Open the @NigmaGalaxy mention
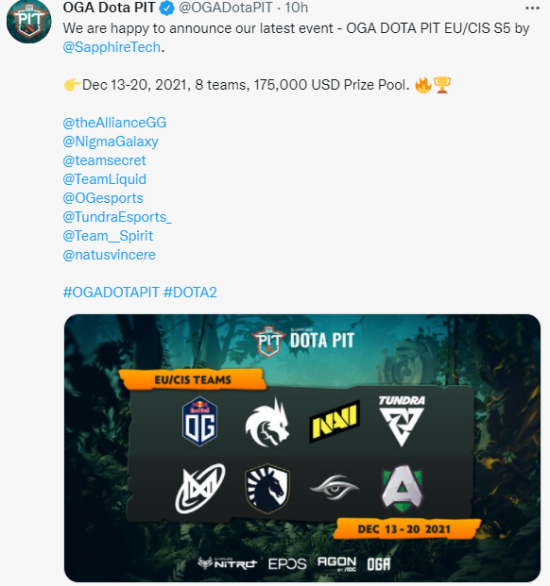550x586 pixels. [x=111, y=142]
